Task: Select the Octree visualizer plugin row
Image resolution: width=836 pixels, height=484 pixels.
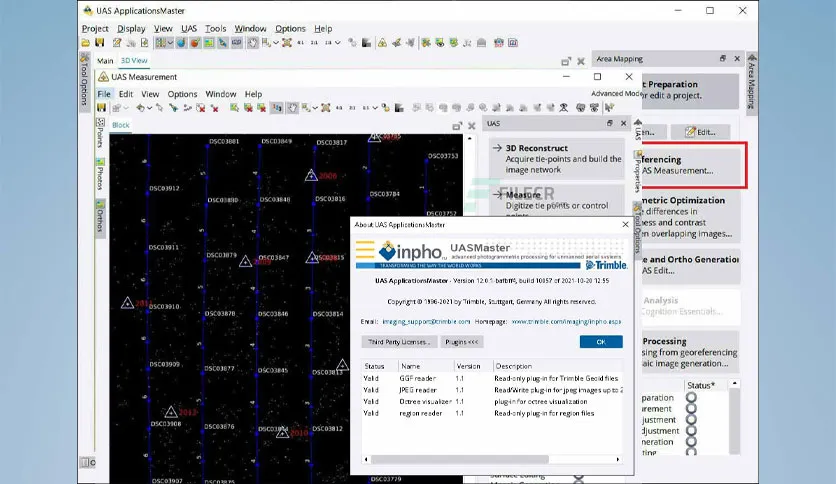Action: 492,402
